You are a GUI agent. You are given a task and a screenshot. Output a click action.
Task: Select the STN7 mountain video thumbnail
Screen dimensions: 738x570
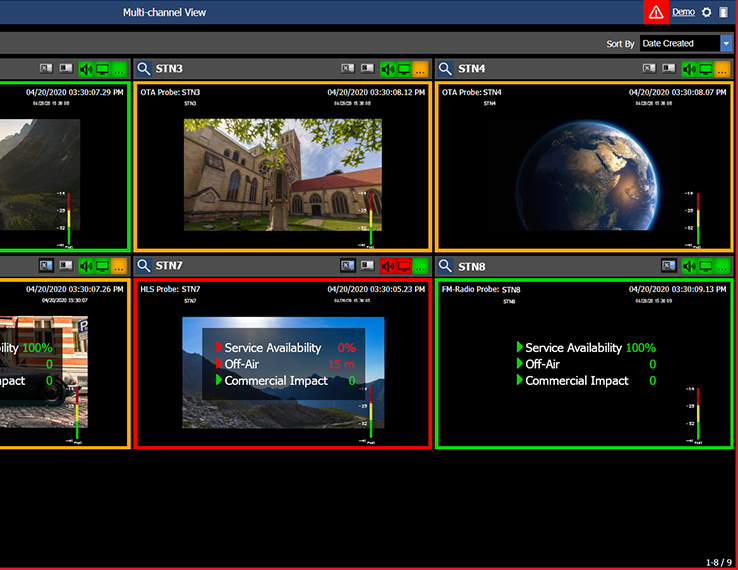[283, 372]
